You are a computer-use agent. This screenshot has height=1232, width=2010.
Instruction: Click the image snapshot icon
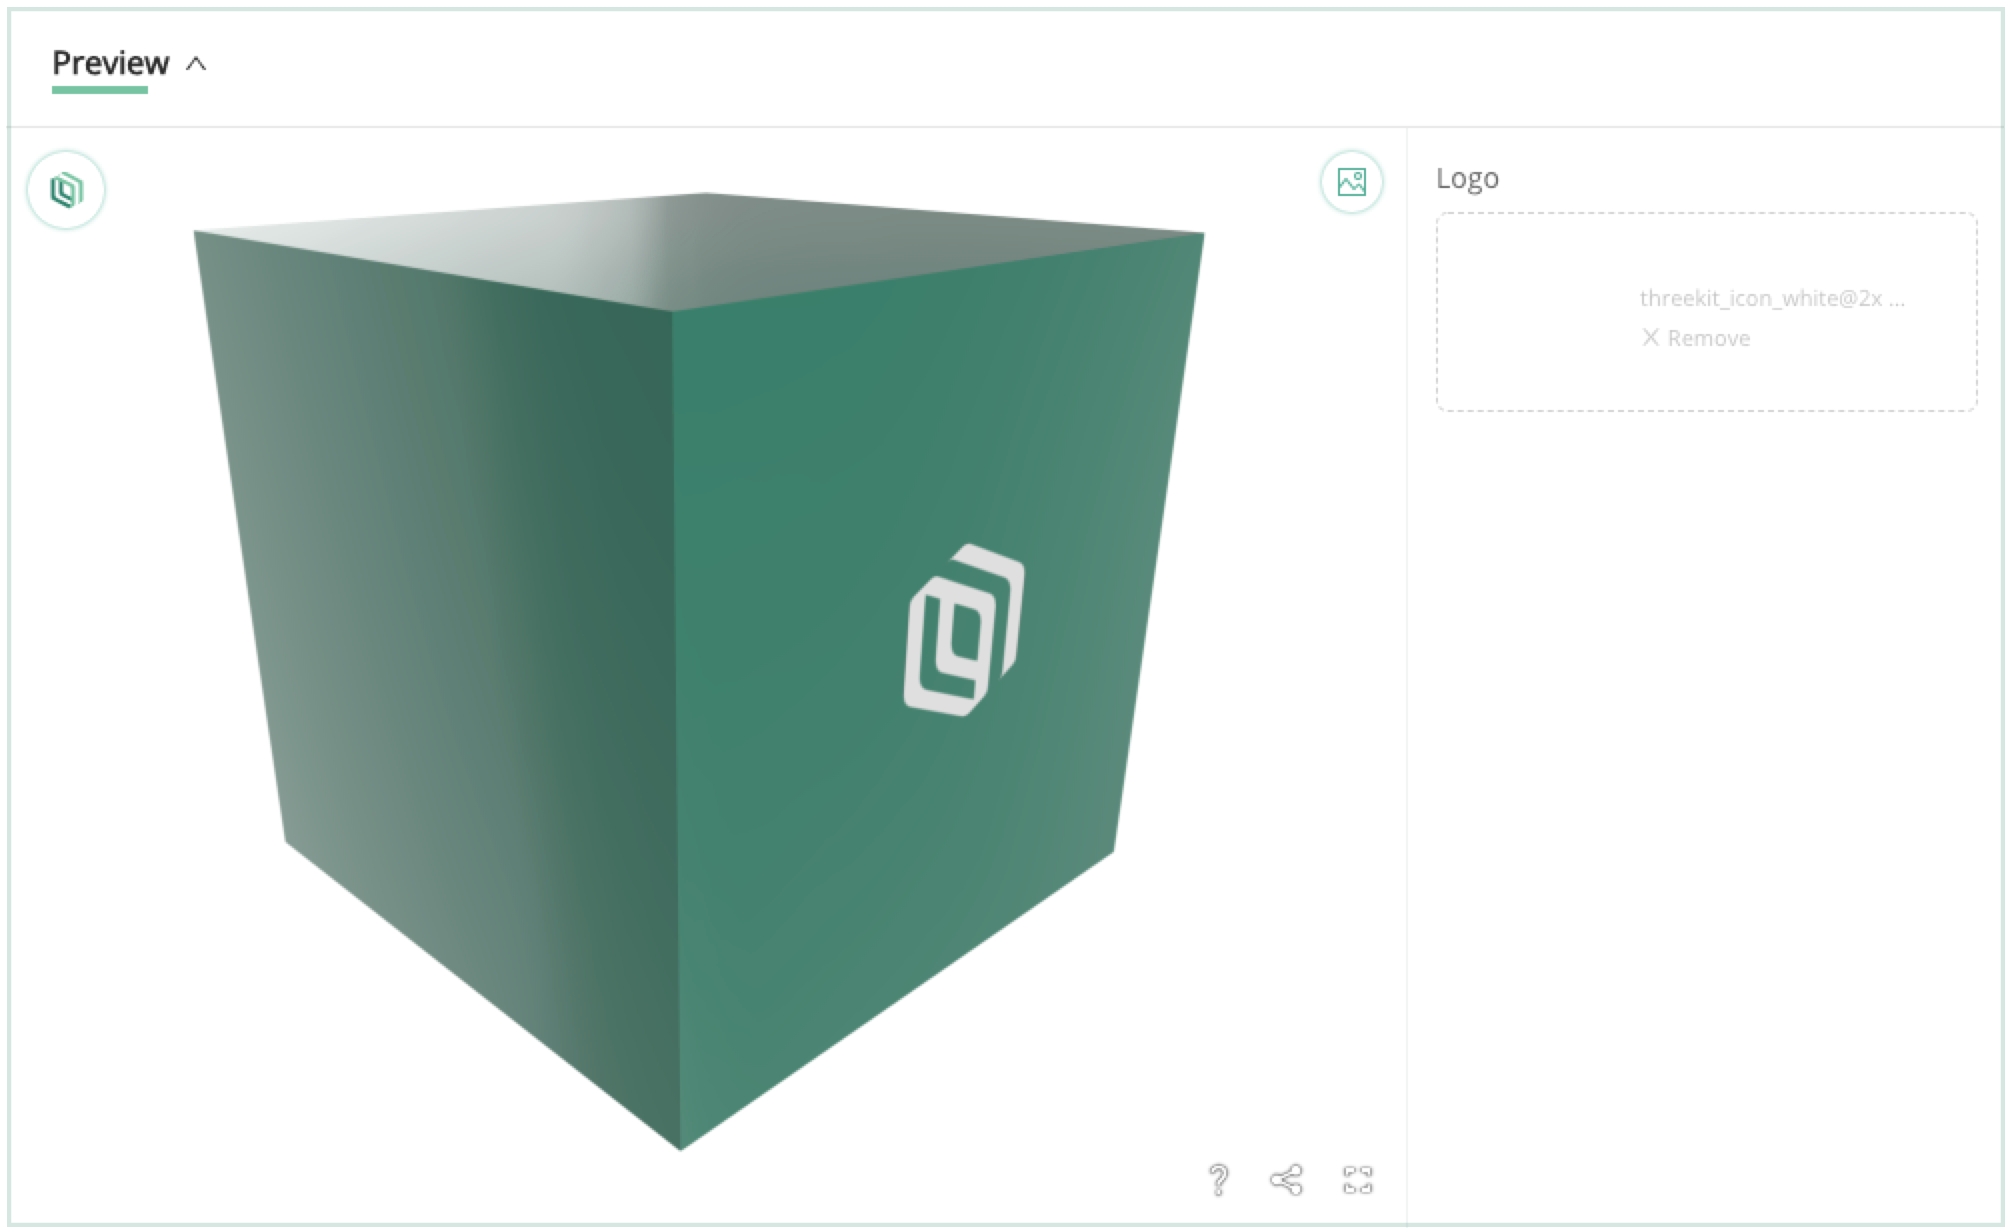(x=1351, y=182)
